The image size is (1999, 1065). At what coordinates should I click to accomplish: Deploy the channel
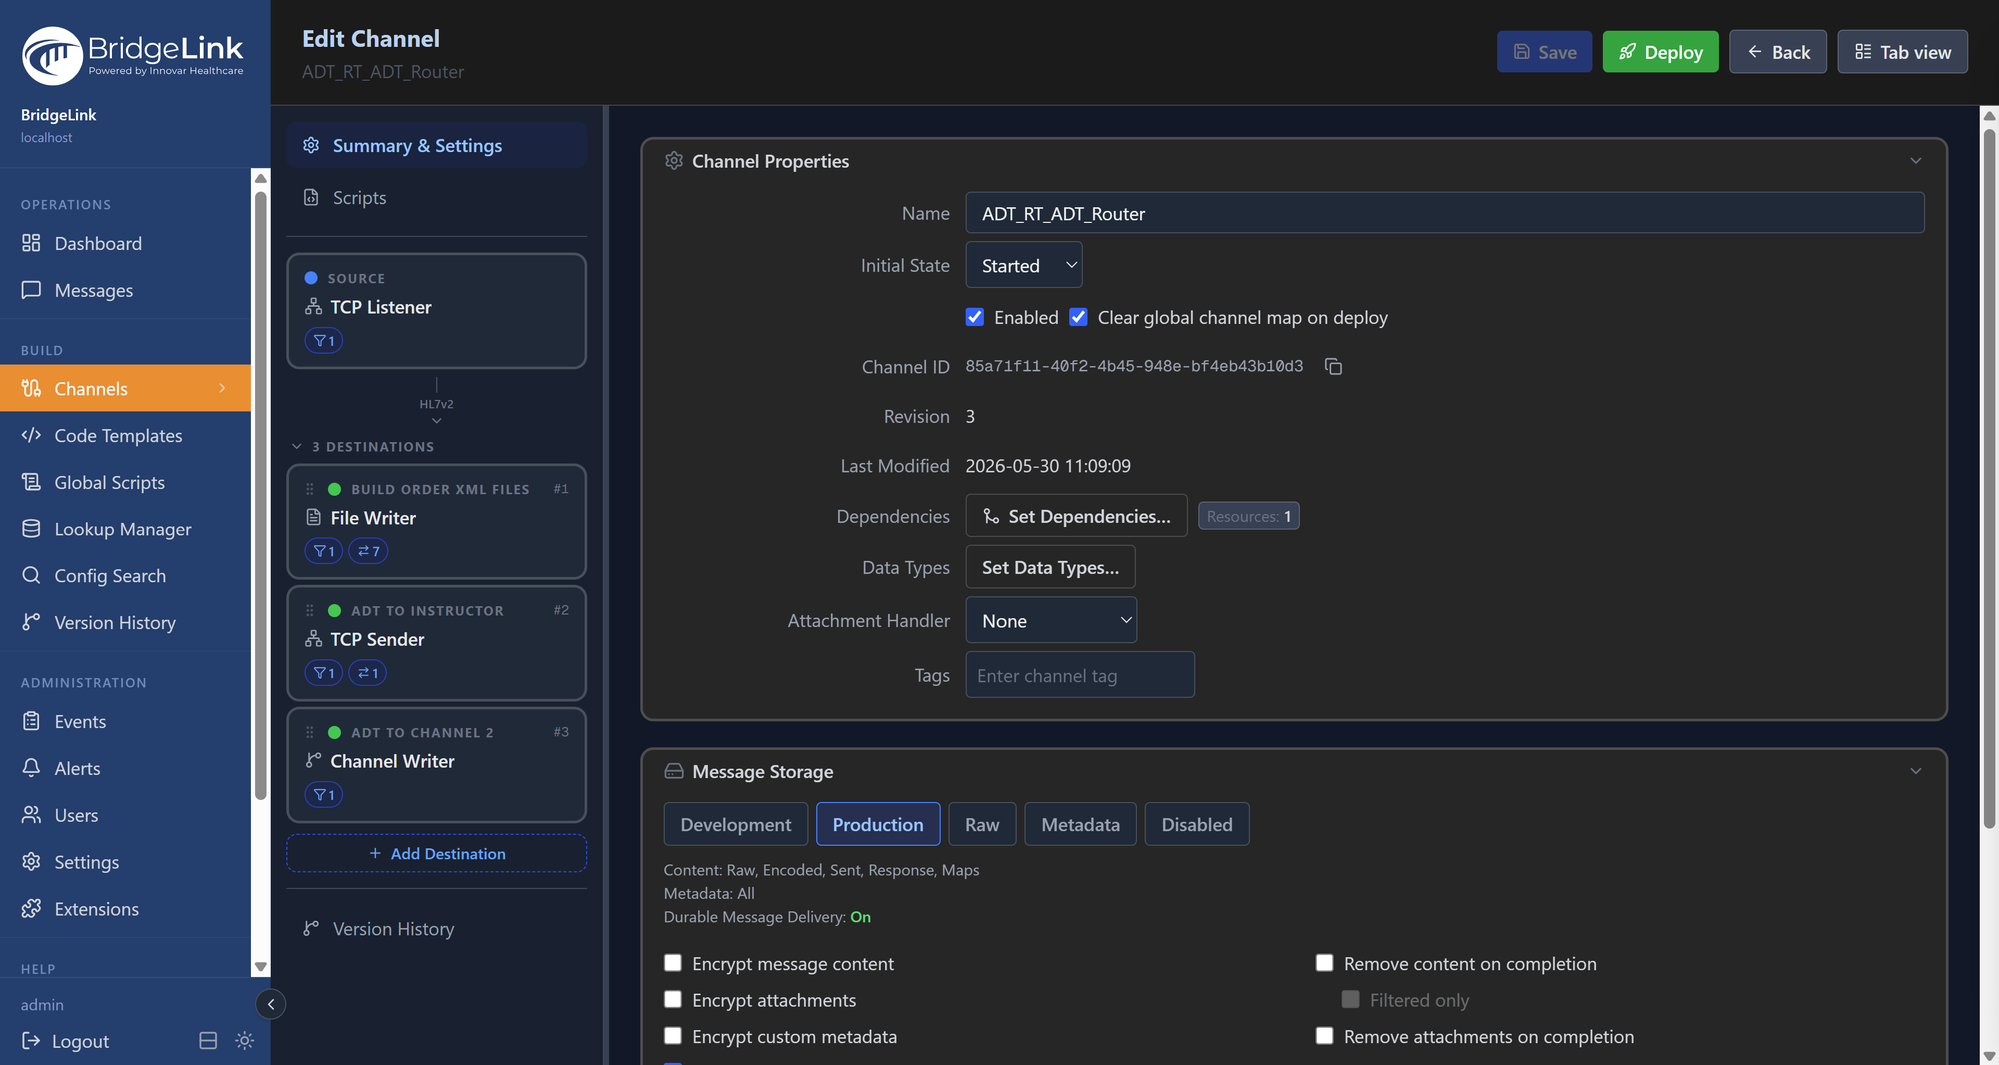[1660, 52]
